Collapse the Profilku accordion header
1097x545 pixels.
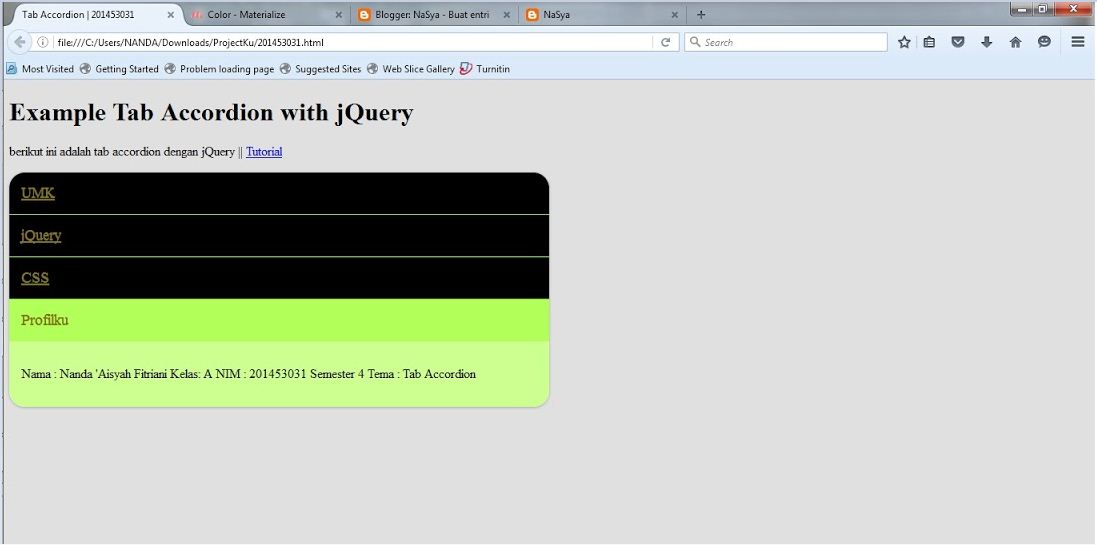279,320
